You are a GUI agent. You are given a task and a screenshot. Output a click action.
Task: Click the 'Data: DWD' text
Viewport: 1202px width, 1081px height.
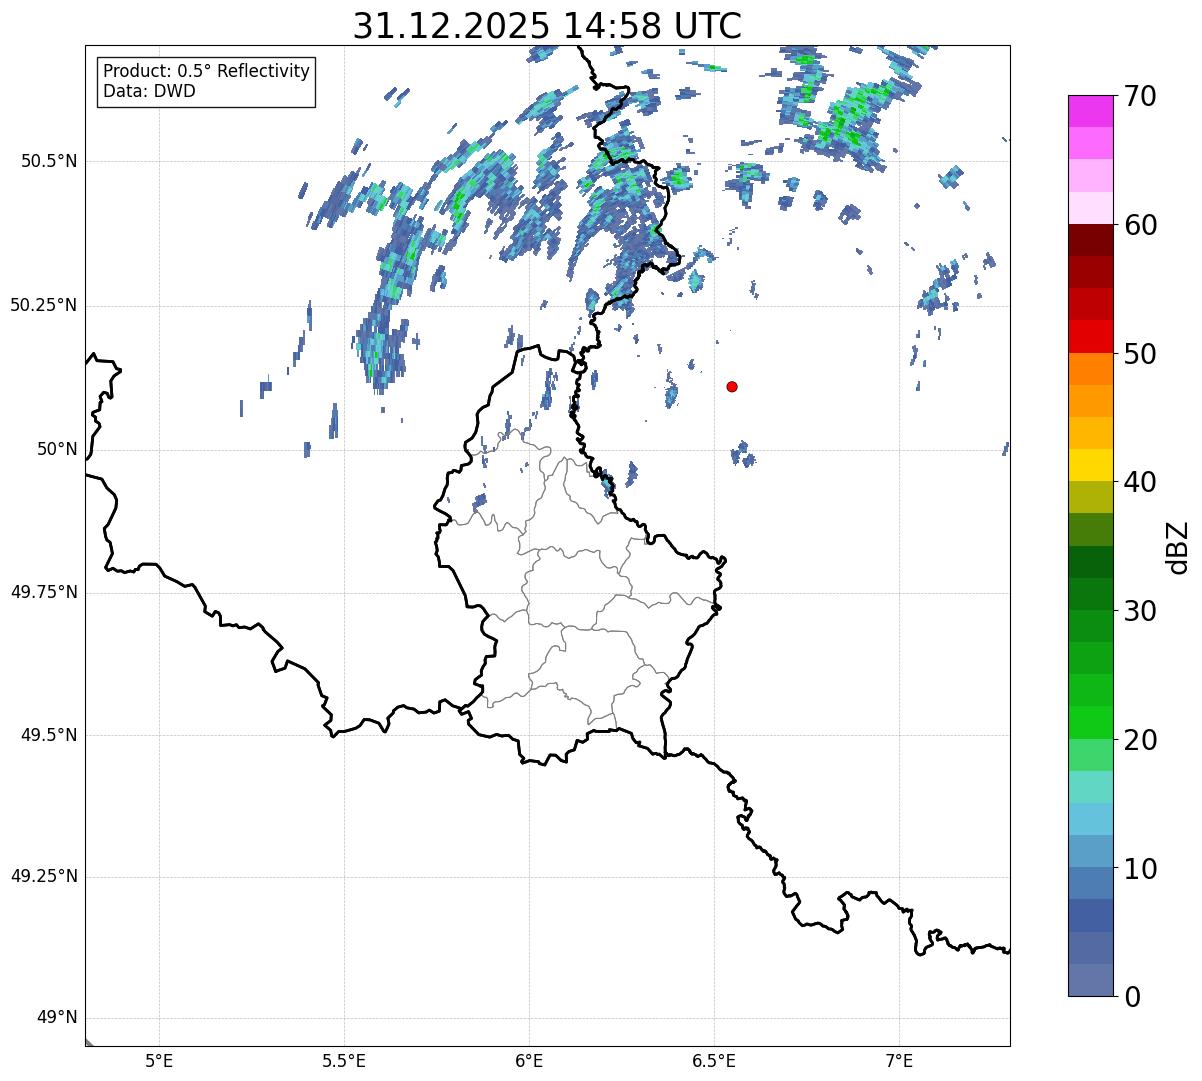point(149,92)
